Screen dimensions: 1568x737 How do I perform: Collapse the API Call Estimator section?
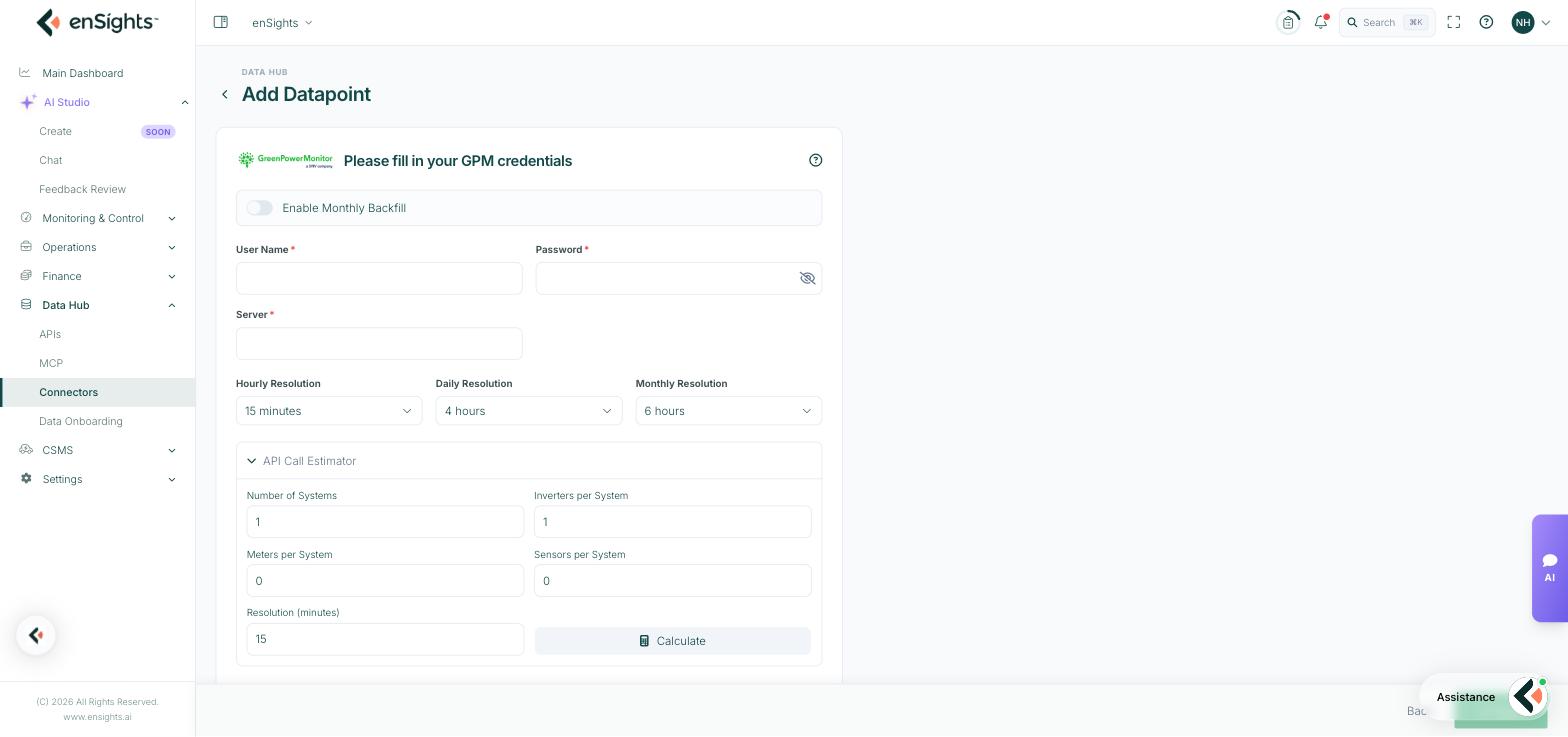click(529, 461)
